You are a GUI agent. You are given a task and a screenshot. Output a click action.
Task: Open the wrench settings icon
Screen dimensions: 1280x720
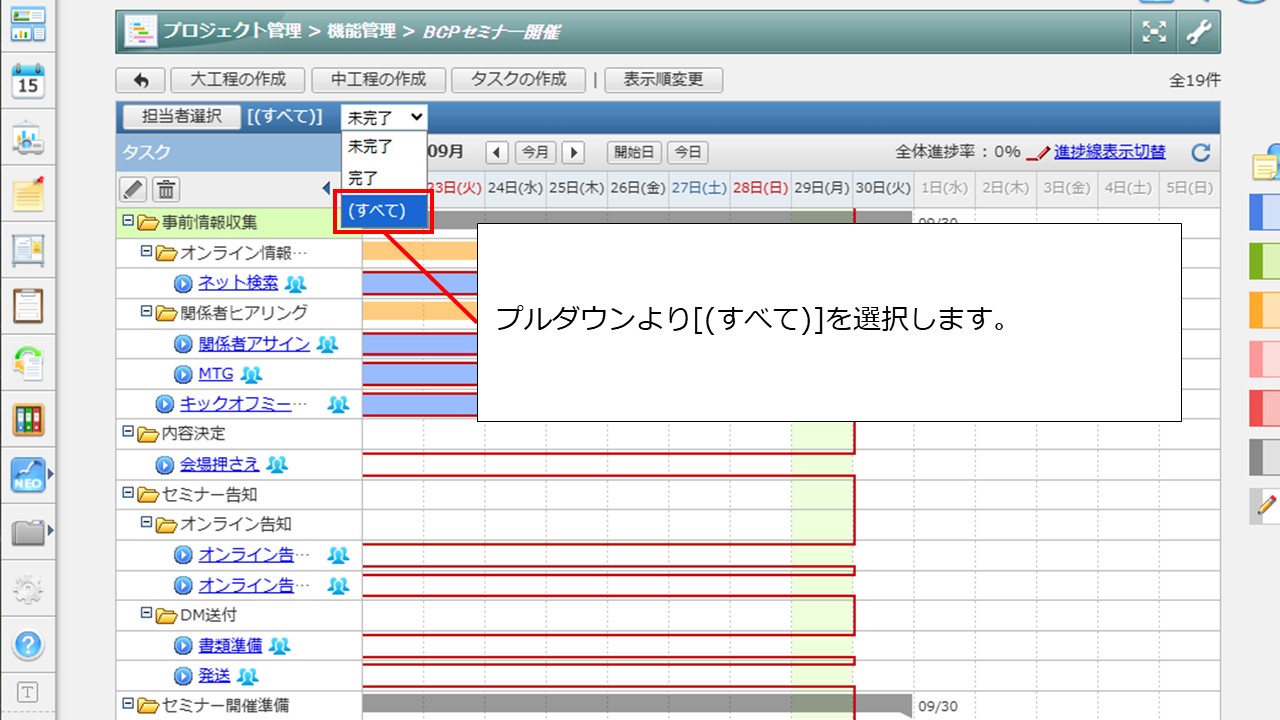pyautogui.click(x=1198, y=32)
